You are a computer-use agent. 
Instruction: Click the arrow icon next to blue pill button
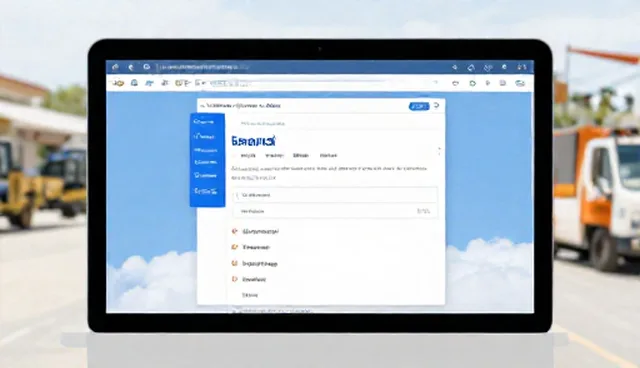436,106
